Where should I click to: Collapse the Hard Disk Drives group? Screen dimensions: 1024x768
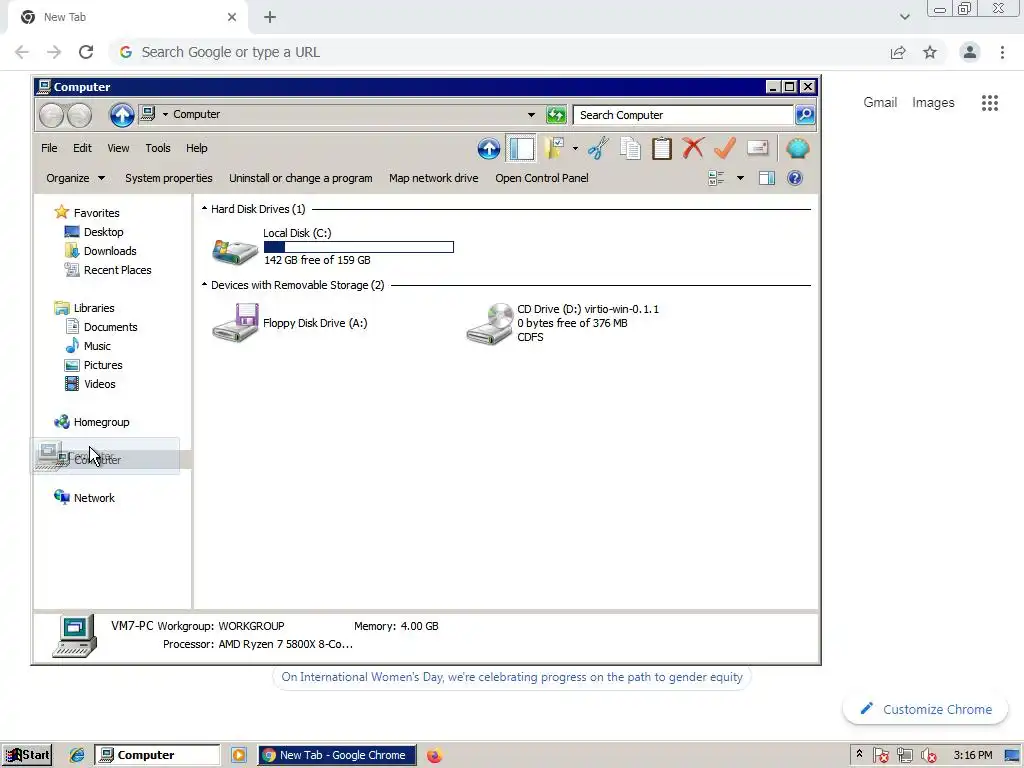(204, 209)
